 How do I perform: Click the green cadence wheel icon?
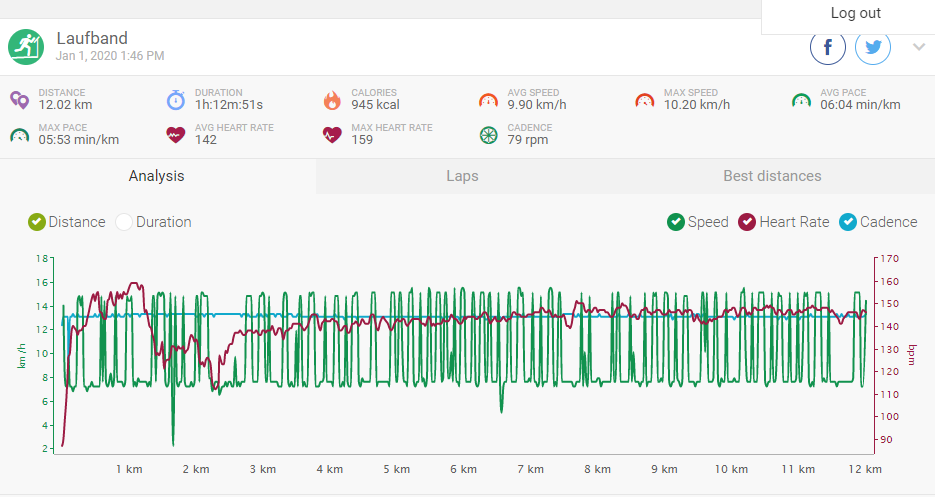coord(488,135)
